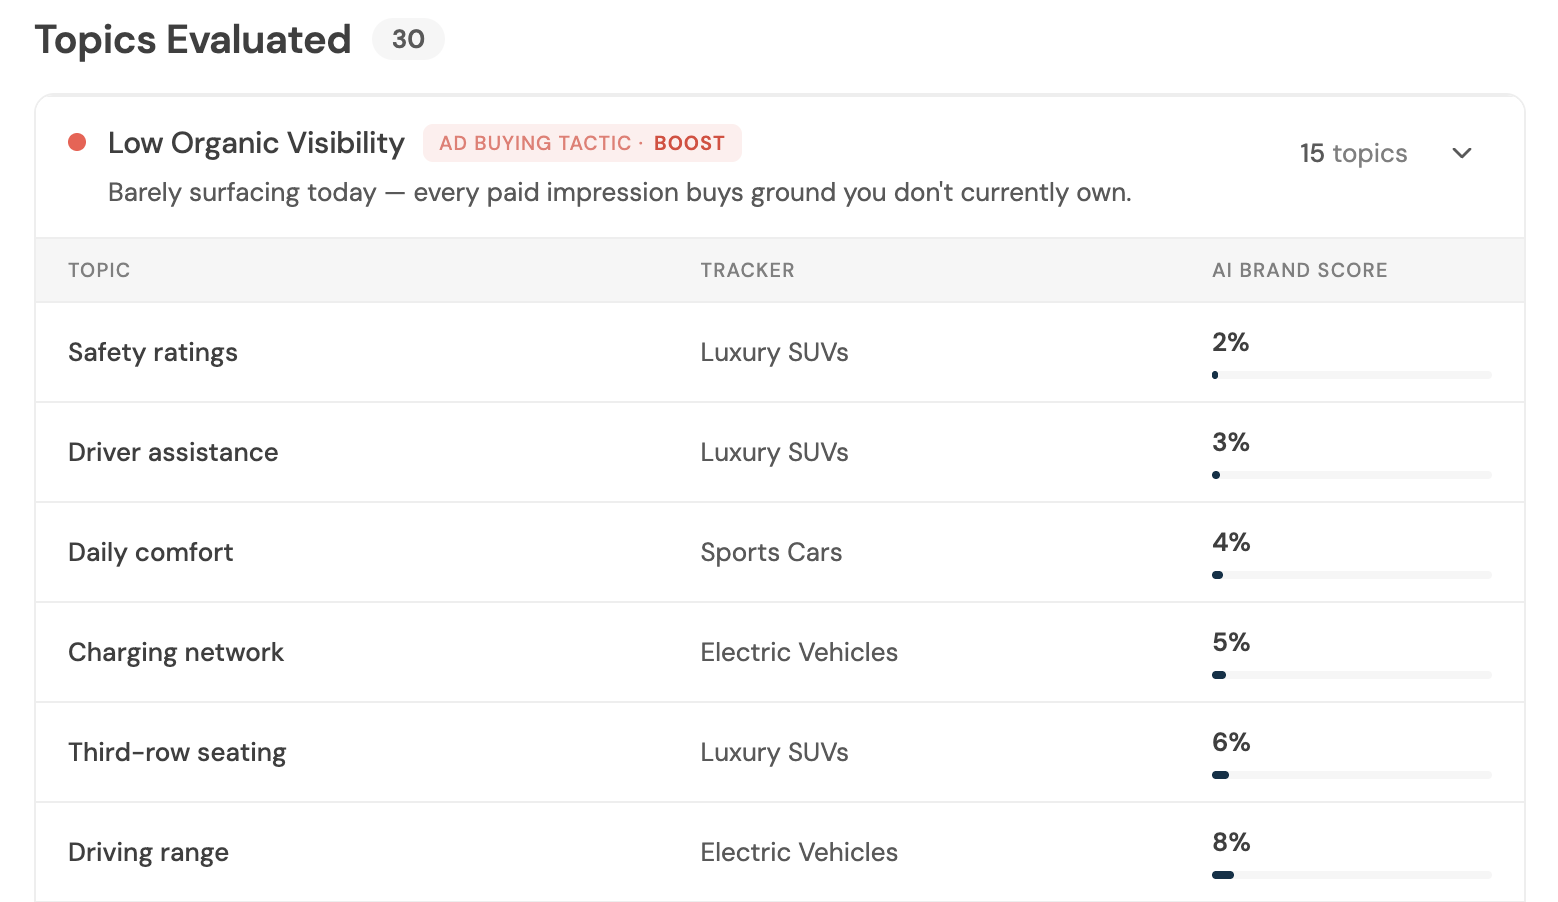The height and width of the screenshot is (902, 1558).
Task: Select the Third-row seating topic
Action: [x=177, y=752]
